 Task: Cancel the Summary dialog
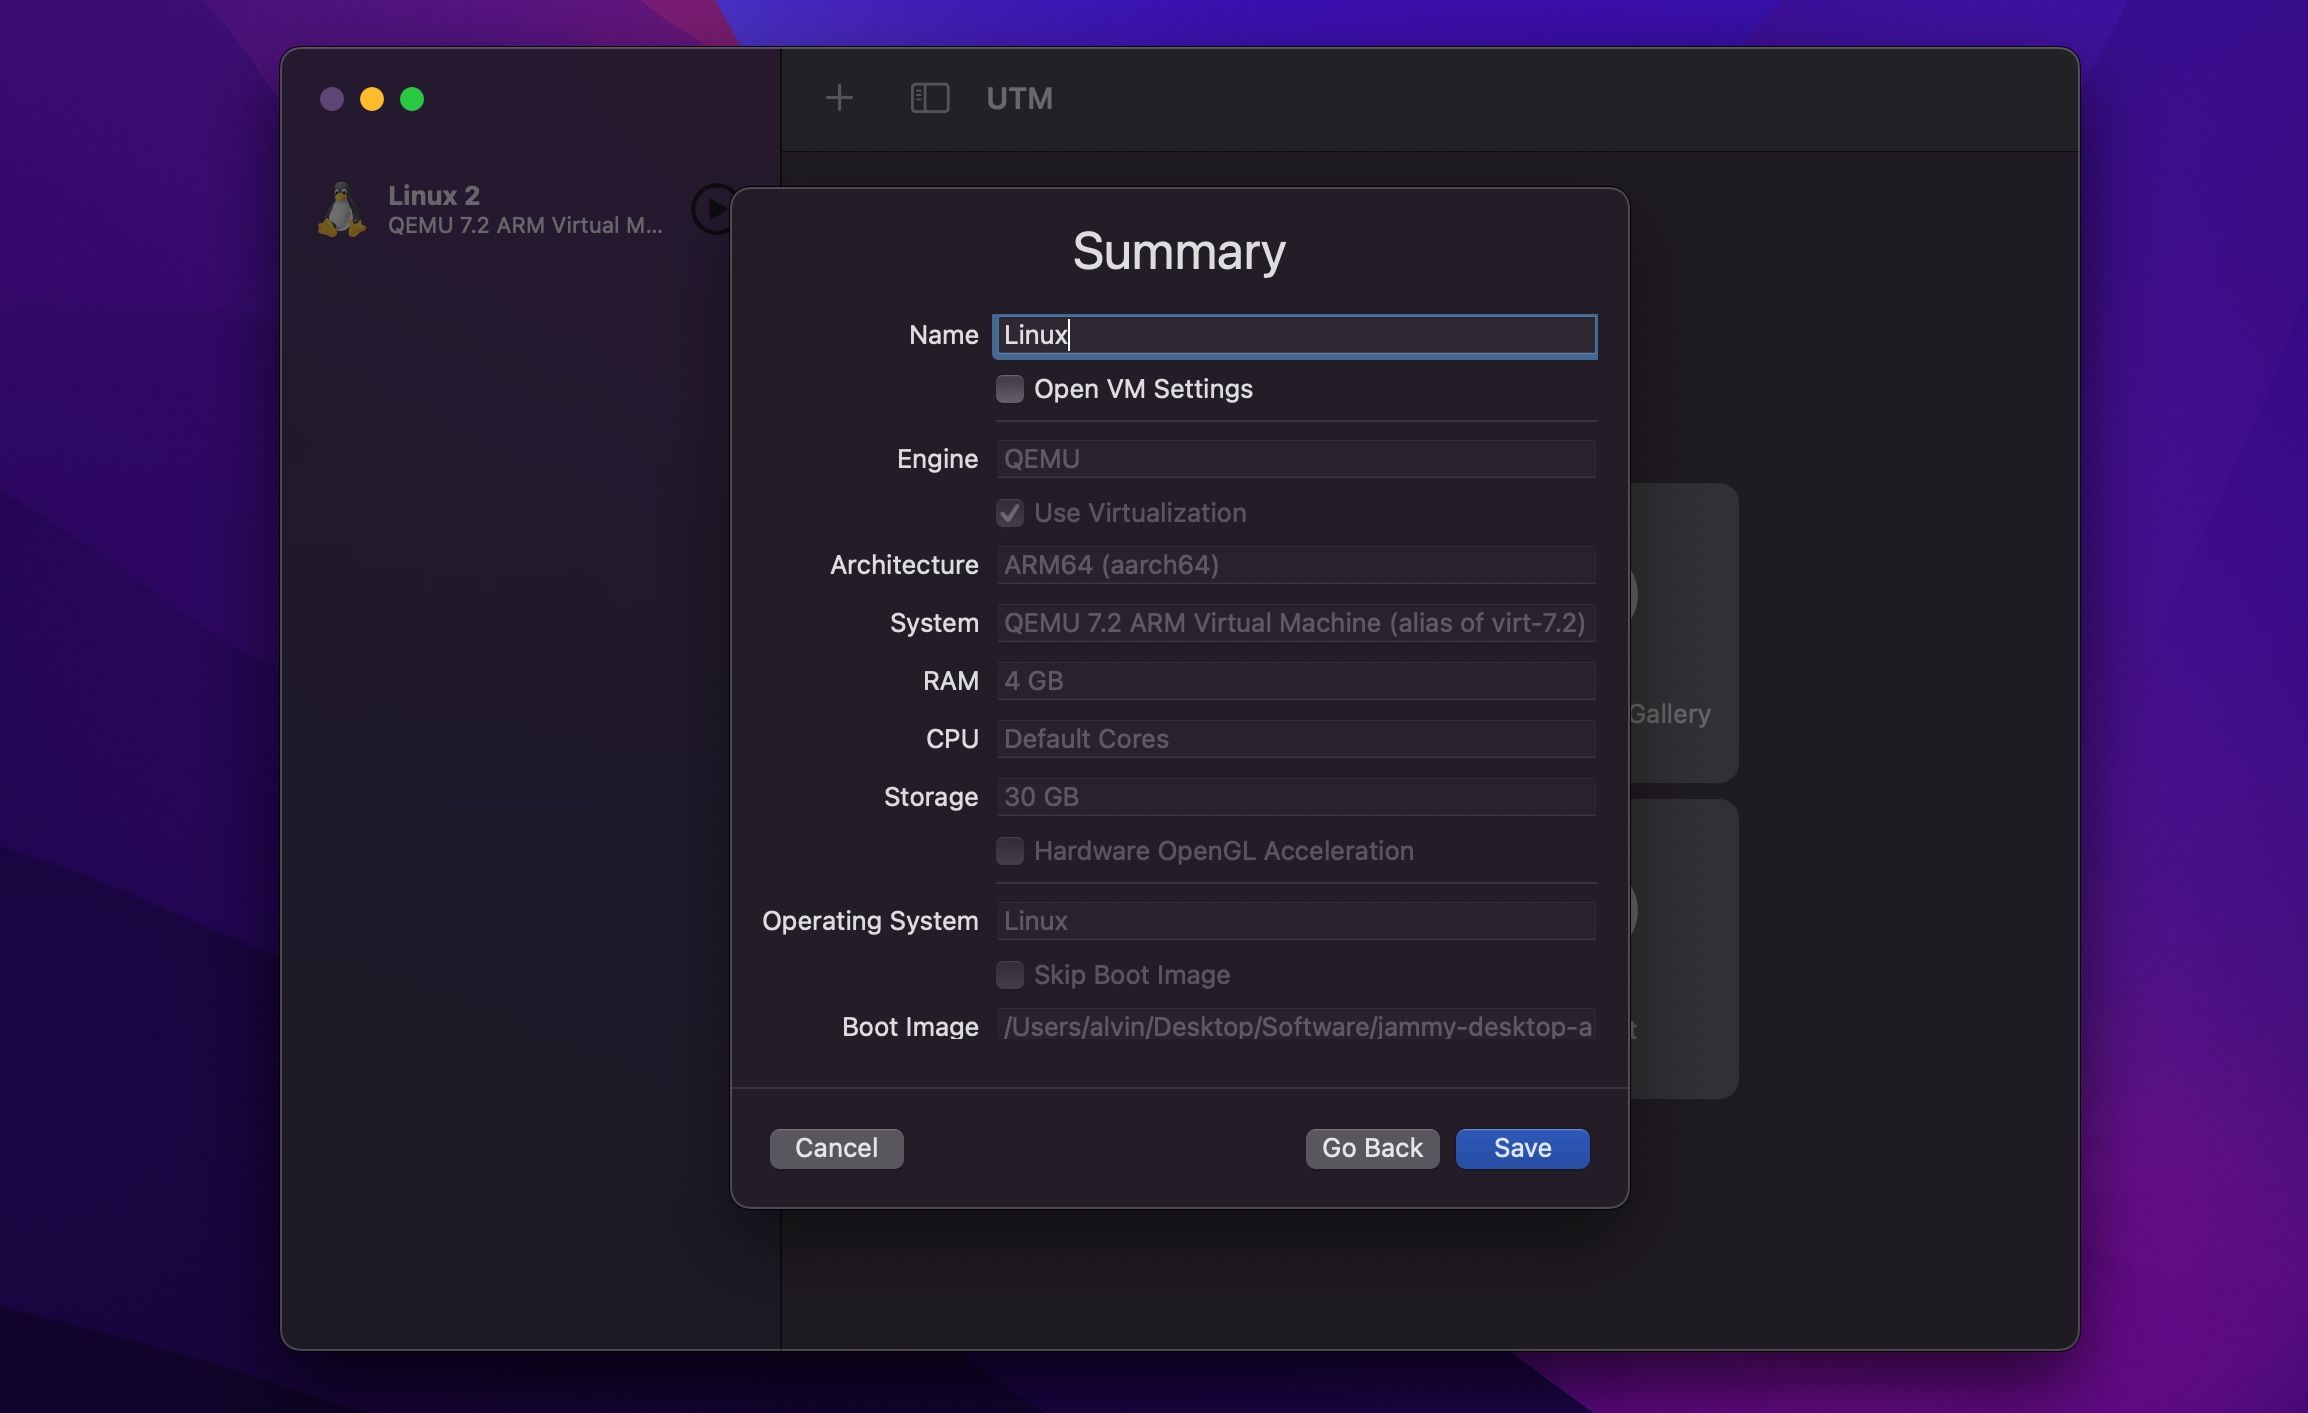tap(836, 1148)
